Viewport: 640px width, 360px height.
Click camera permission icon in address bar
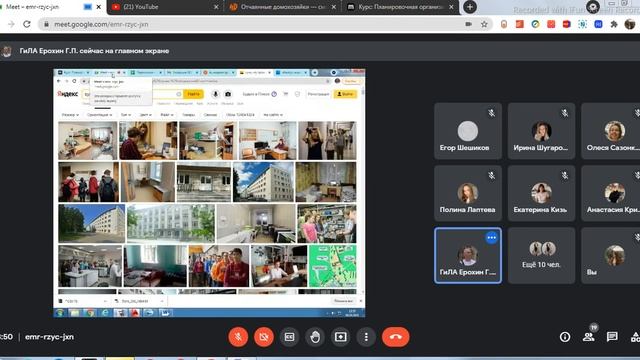click(468, 24)
